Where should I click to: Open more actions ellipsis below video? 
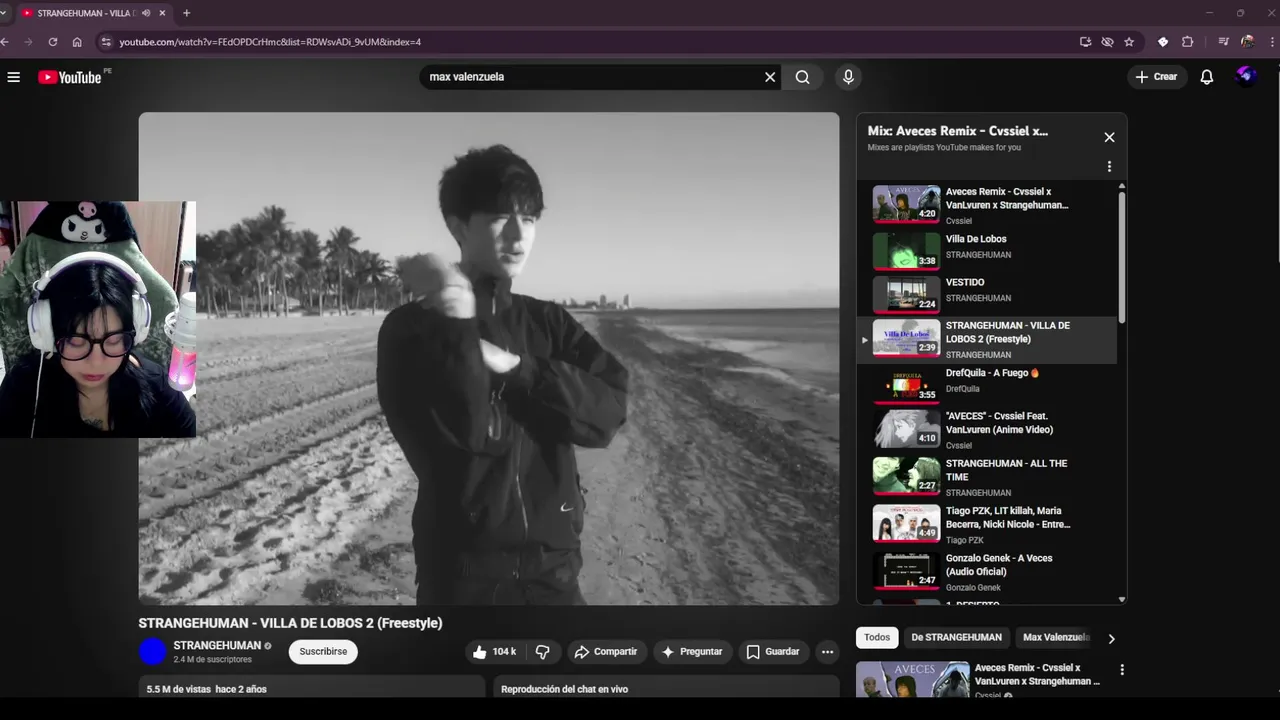pyautogui.click(x=827, y=652)
